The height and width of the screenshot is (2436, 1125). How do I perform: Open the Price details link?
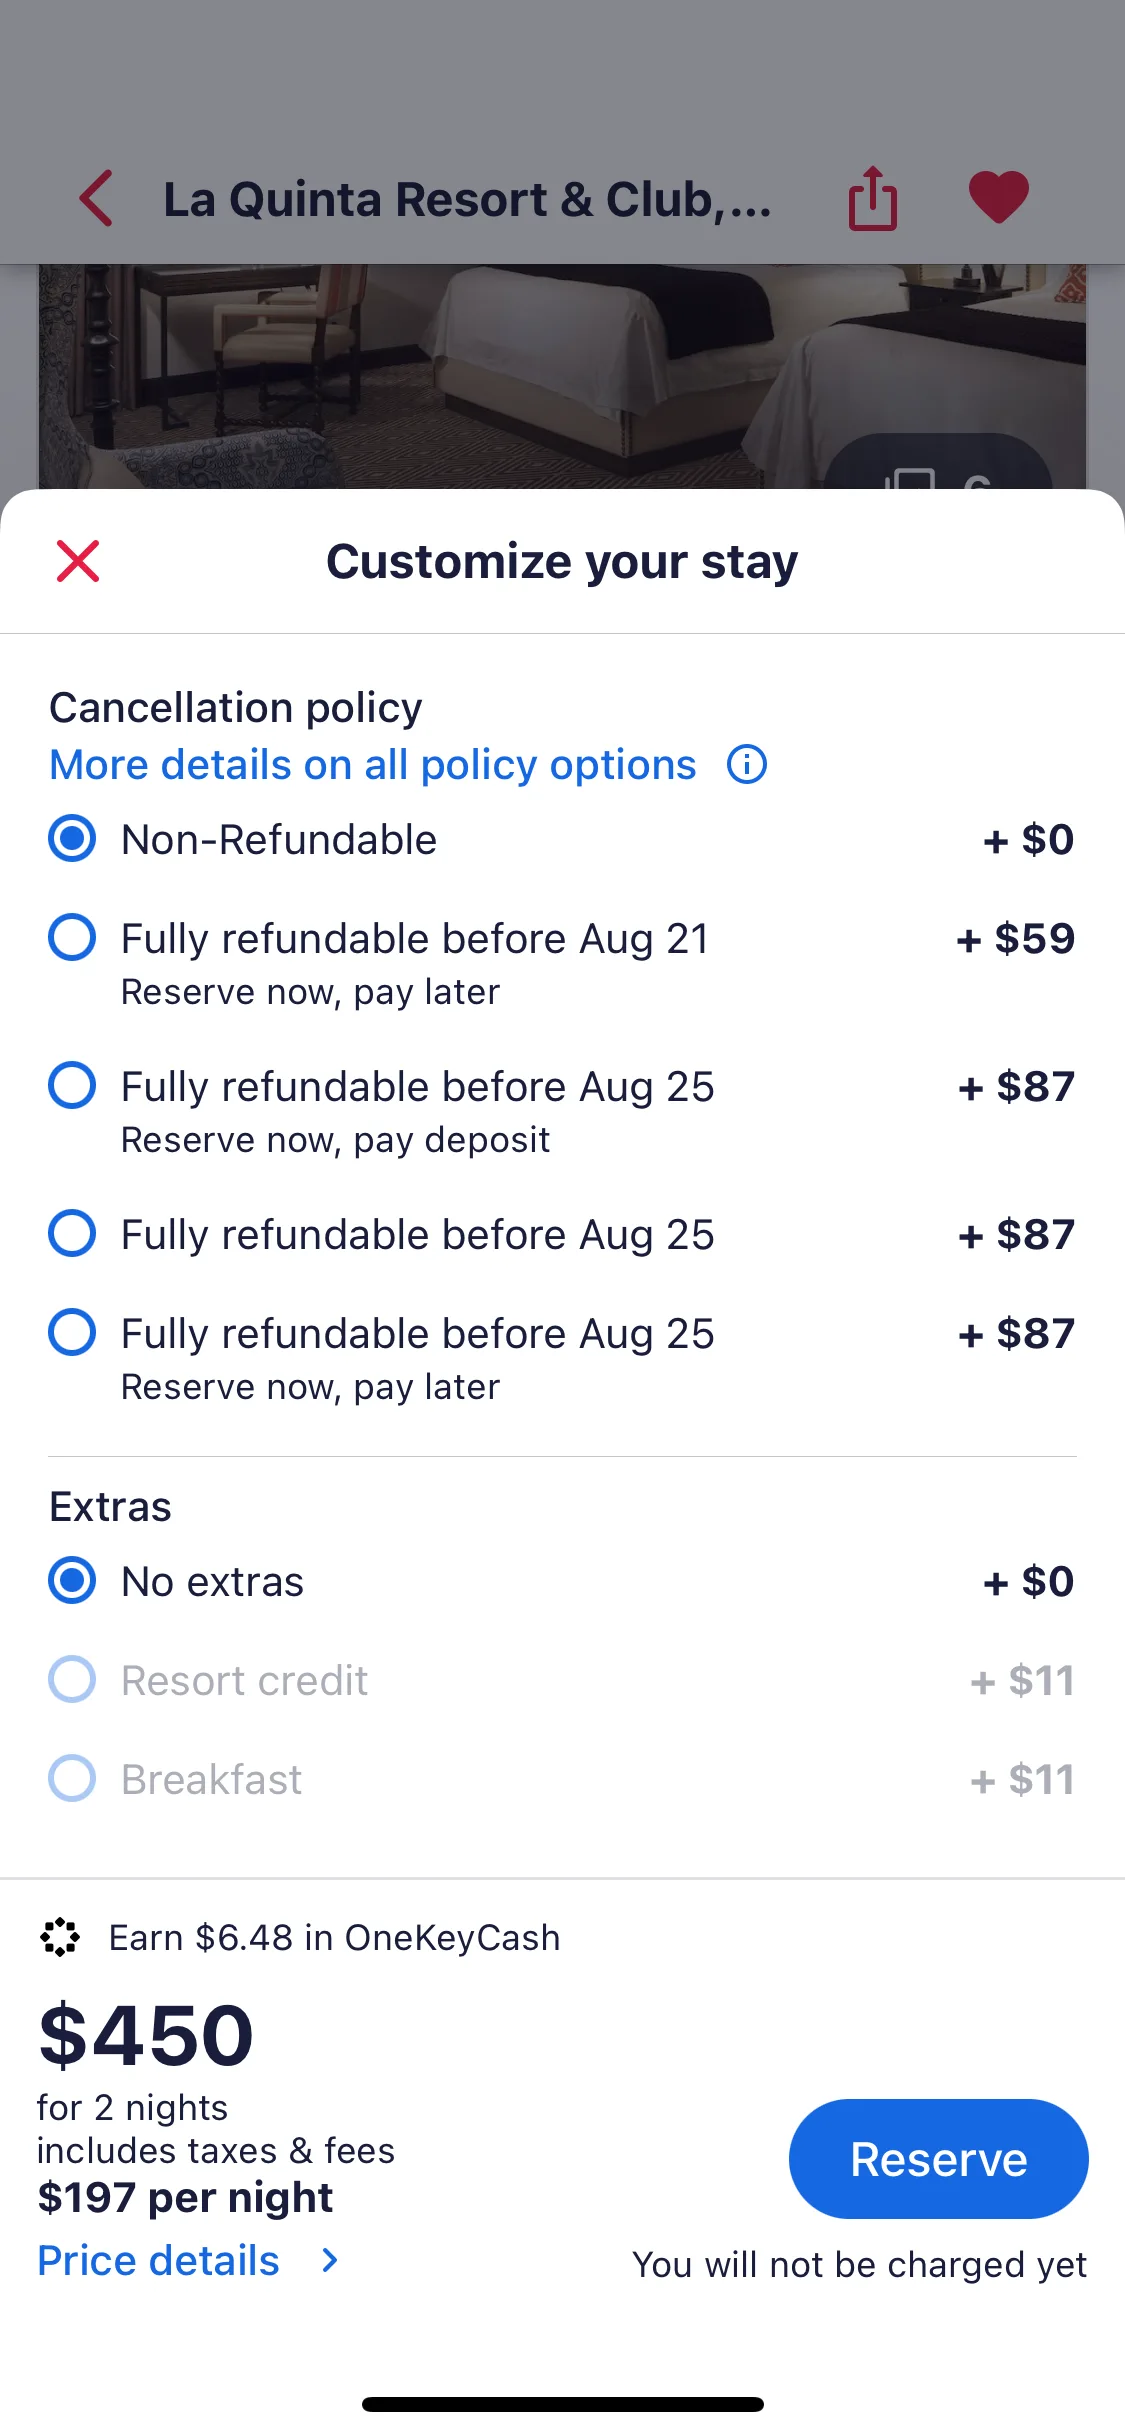pos(158,2260)
